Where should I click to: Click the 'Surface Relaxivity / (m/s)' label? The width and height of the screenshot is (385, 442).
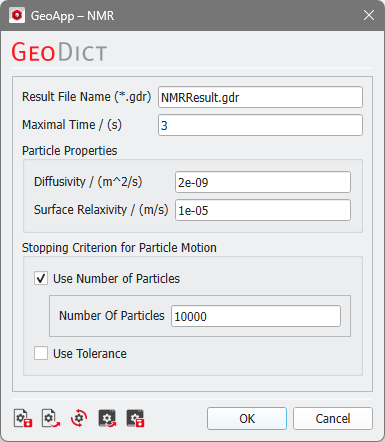point(101,210)
